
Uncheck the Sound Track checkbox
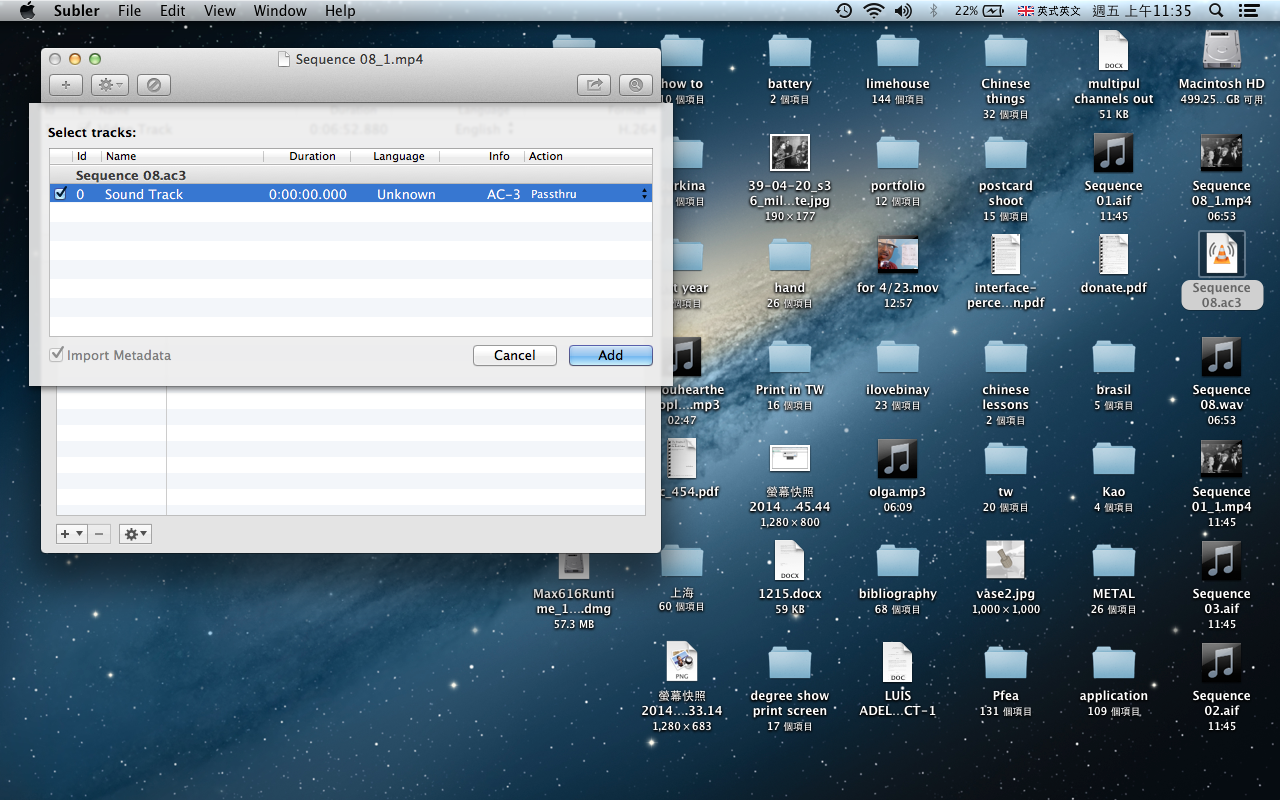pyautogui.click(x=61, y=194)
